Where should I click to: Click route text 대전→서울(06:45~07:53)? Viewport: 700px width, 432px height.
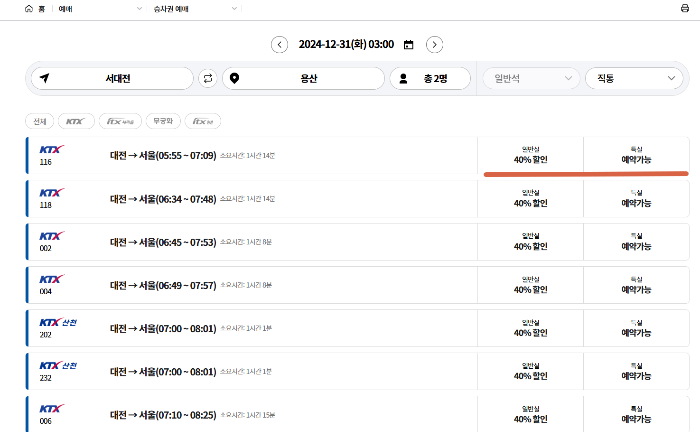[x=163, y=242]
